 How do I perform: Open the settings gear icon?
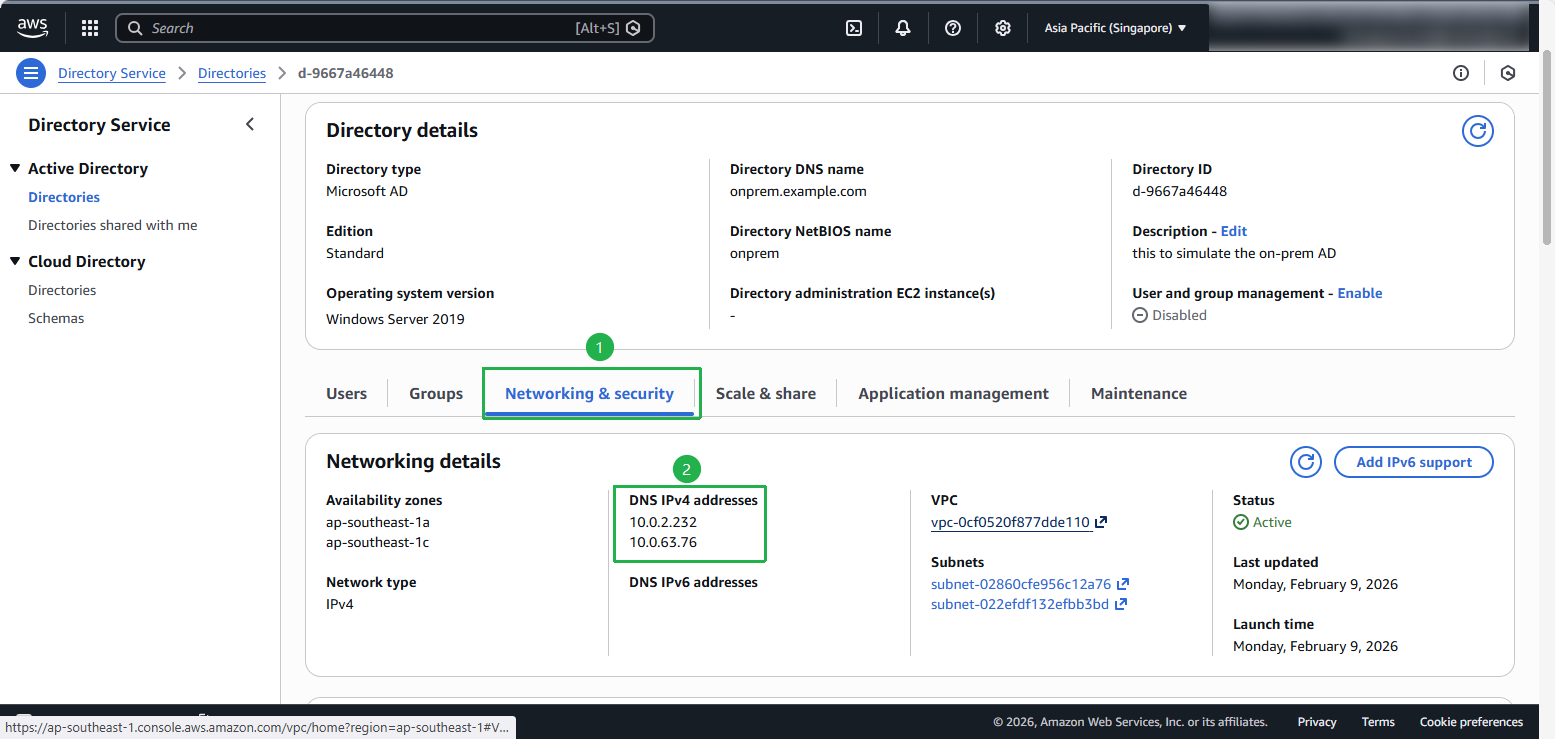tap(1003, 28)
